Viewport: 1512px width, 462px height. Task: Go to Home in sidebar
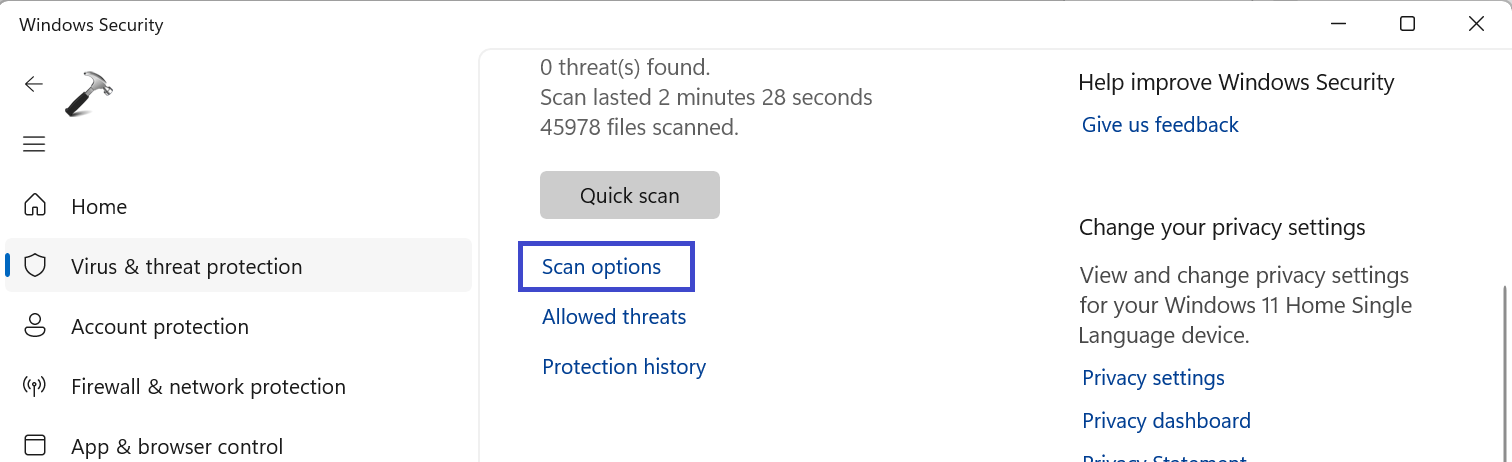[99, 207]
